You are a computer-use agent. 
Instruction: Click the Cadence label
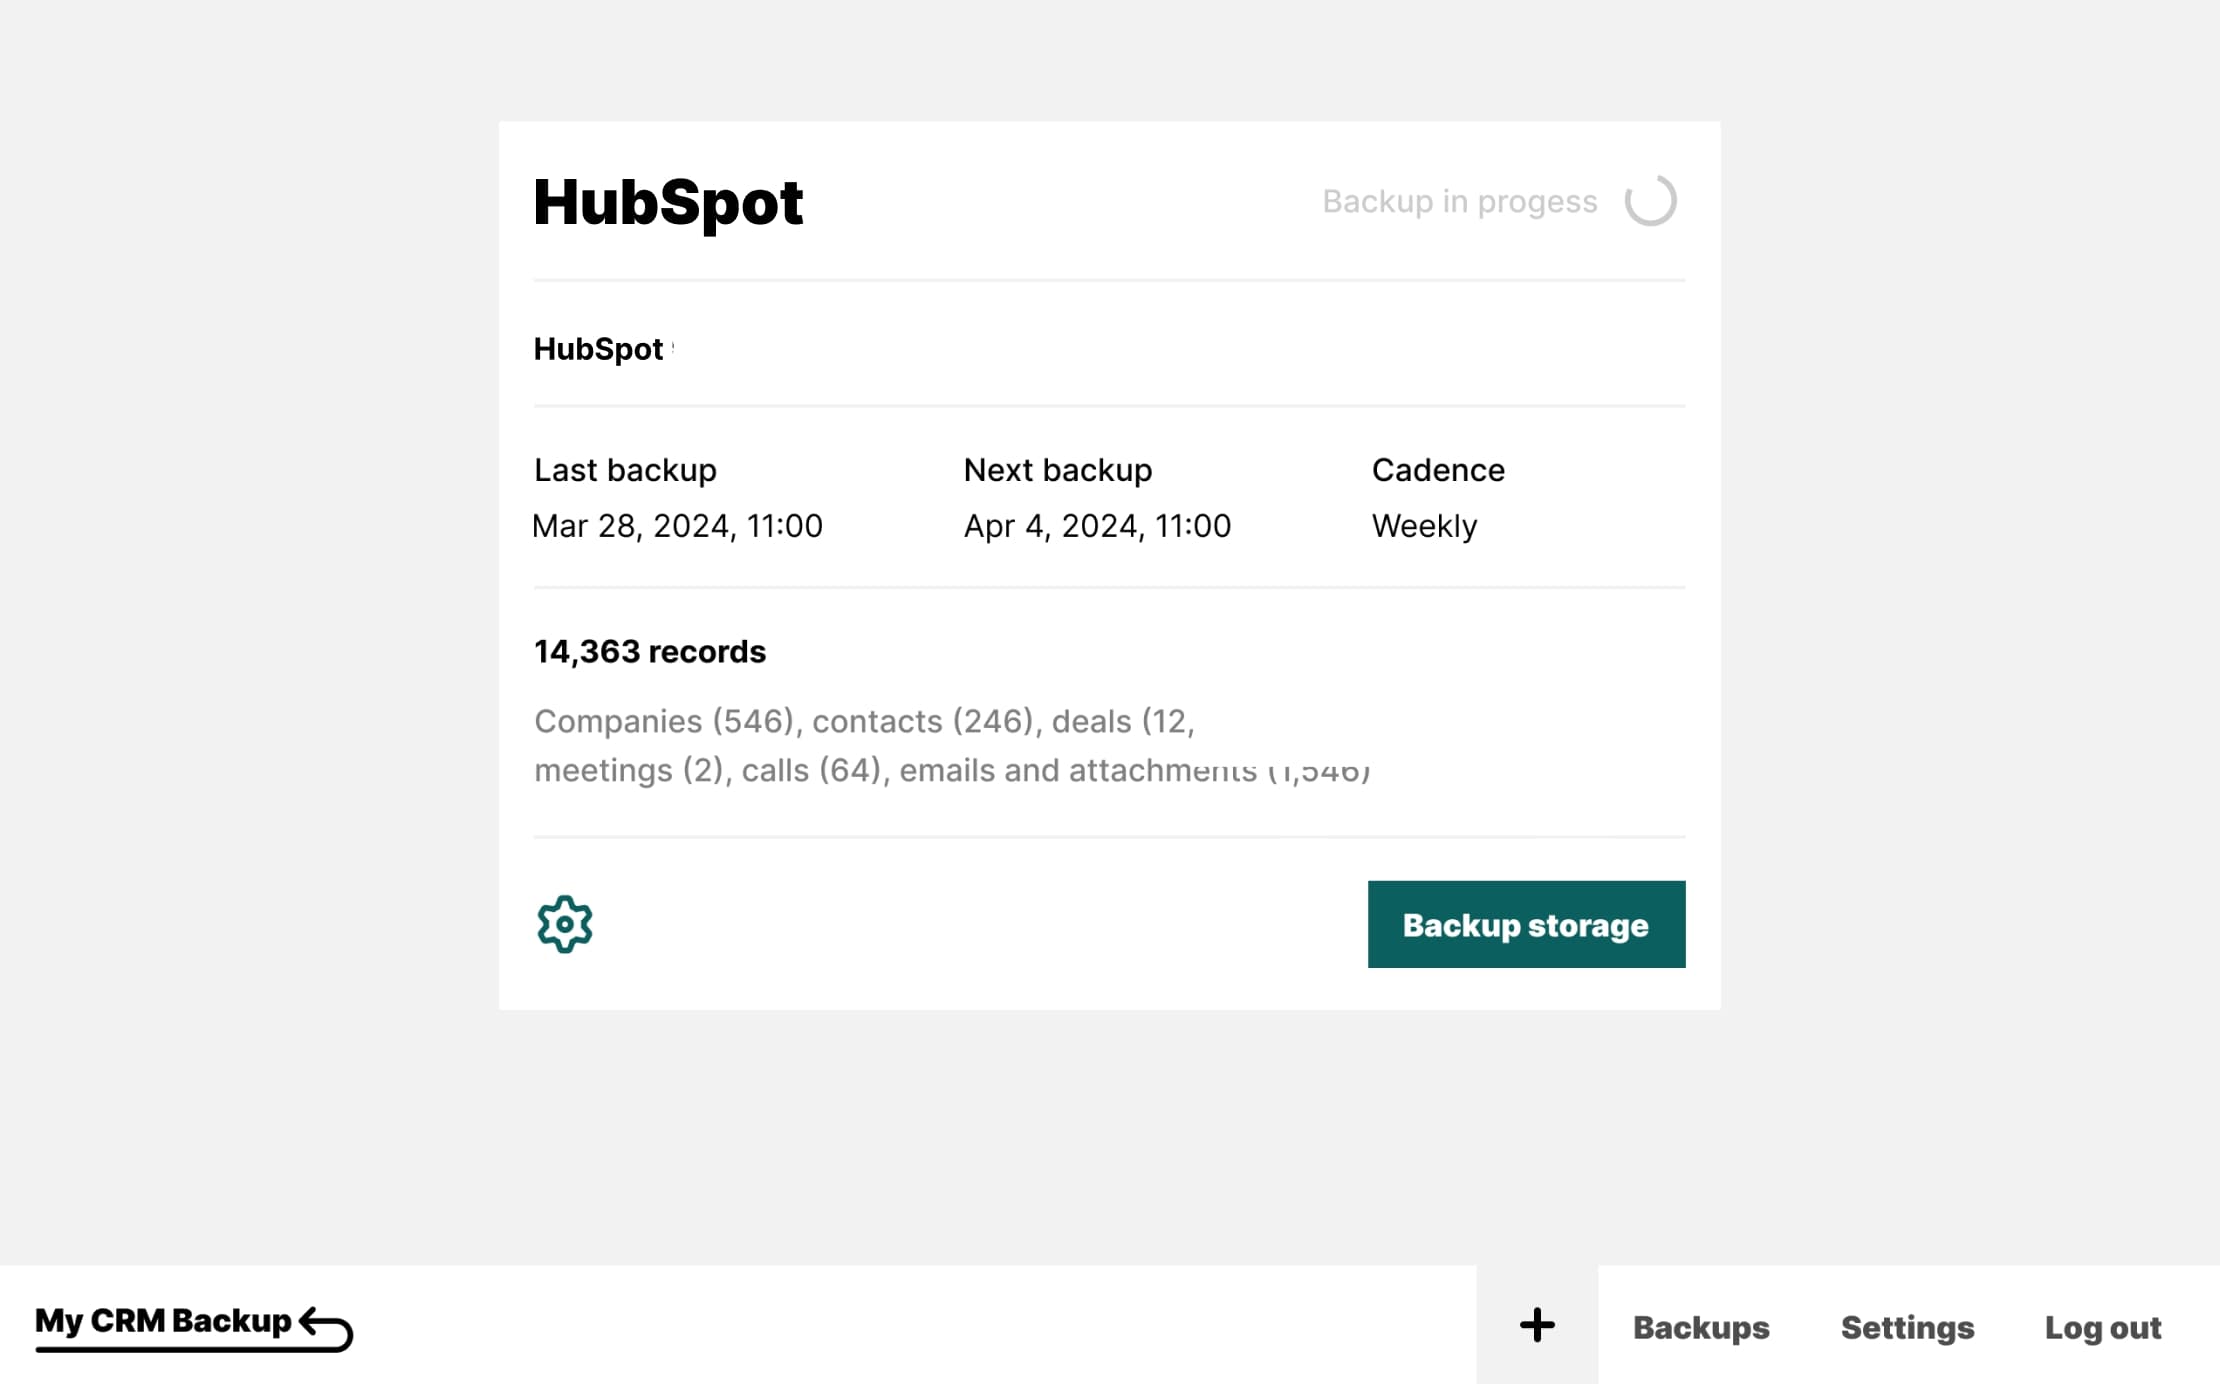tap(1437, 470)
